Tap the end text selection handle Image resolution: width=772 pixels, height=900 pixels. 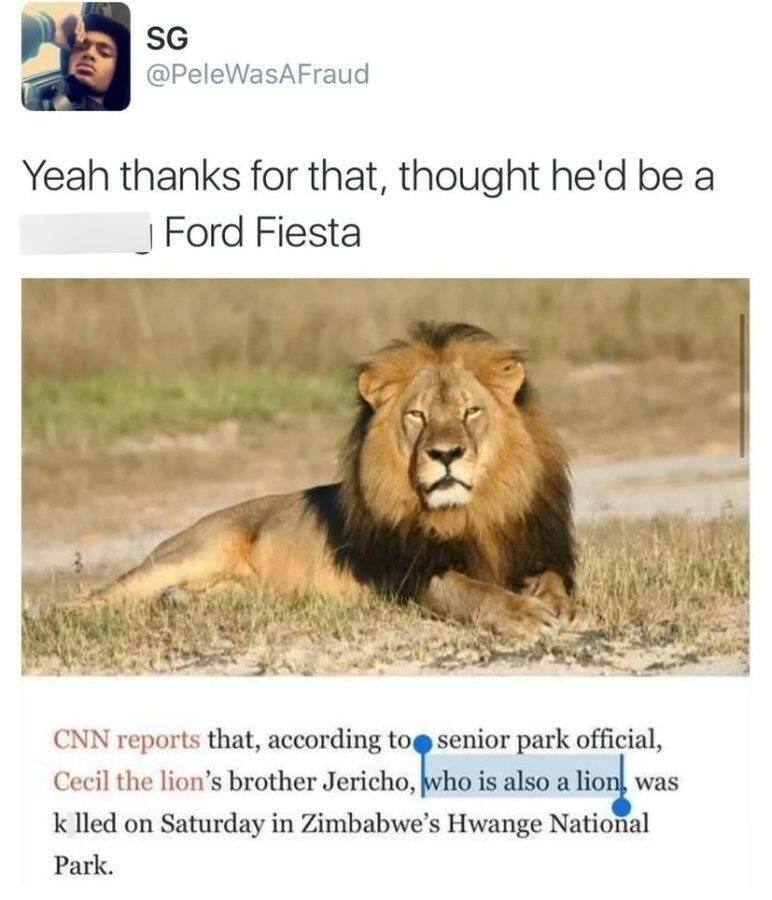(621, 806)
